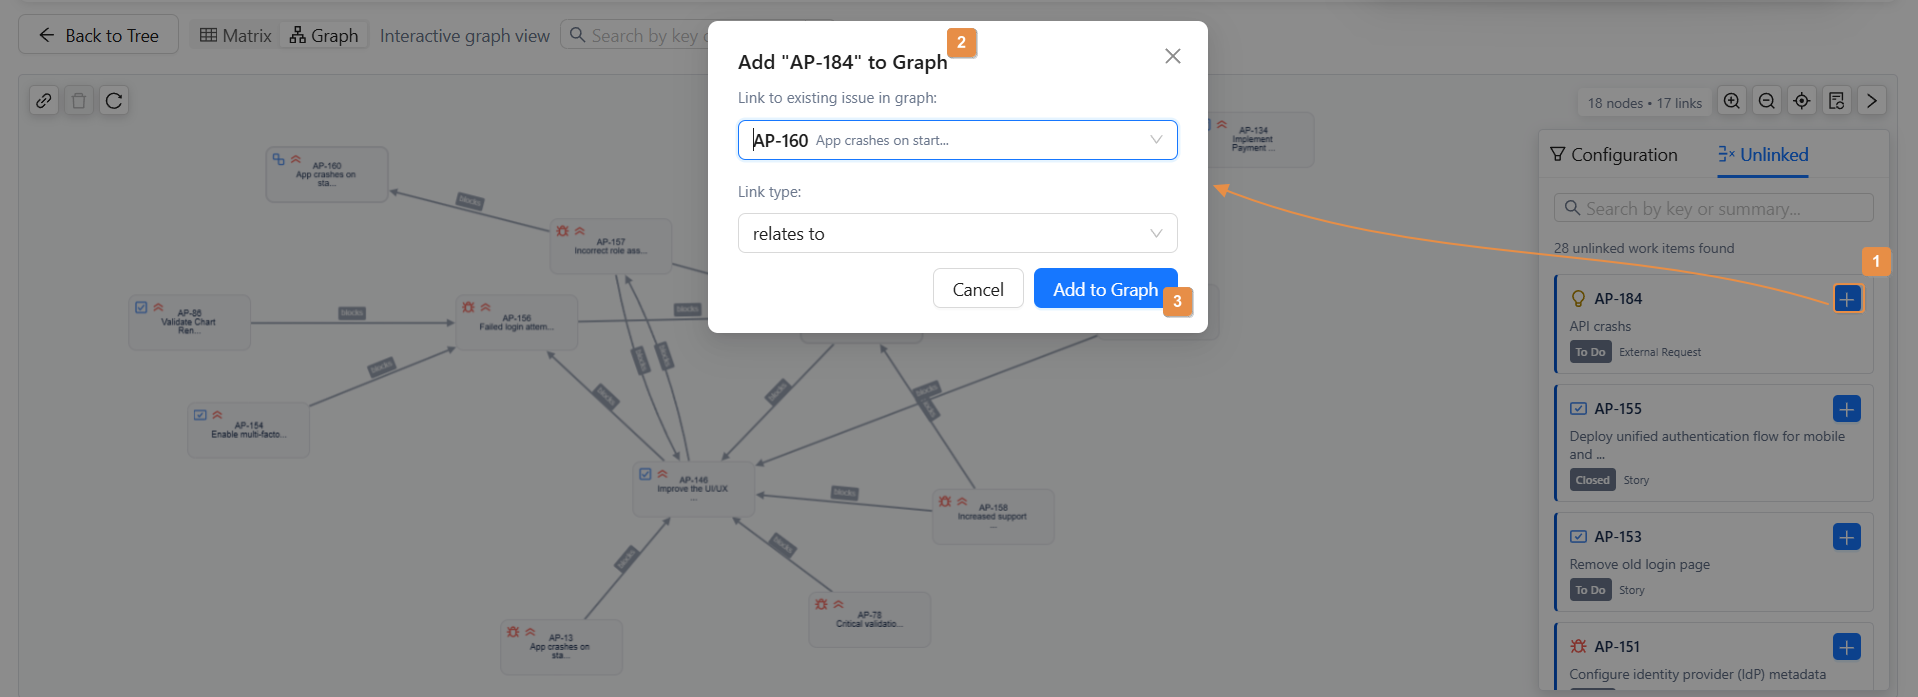Confirm with Add to Graph button
Image resolution: width=1918 pixels, height=697 pixels.
pyautogui.click(x=1105, y=289)
